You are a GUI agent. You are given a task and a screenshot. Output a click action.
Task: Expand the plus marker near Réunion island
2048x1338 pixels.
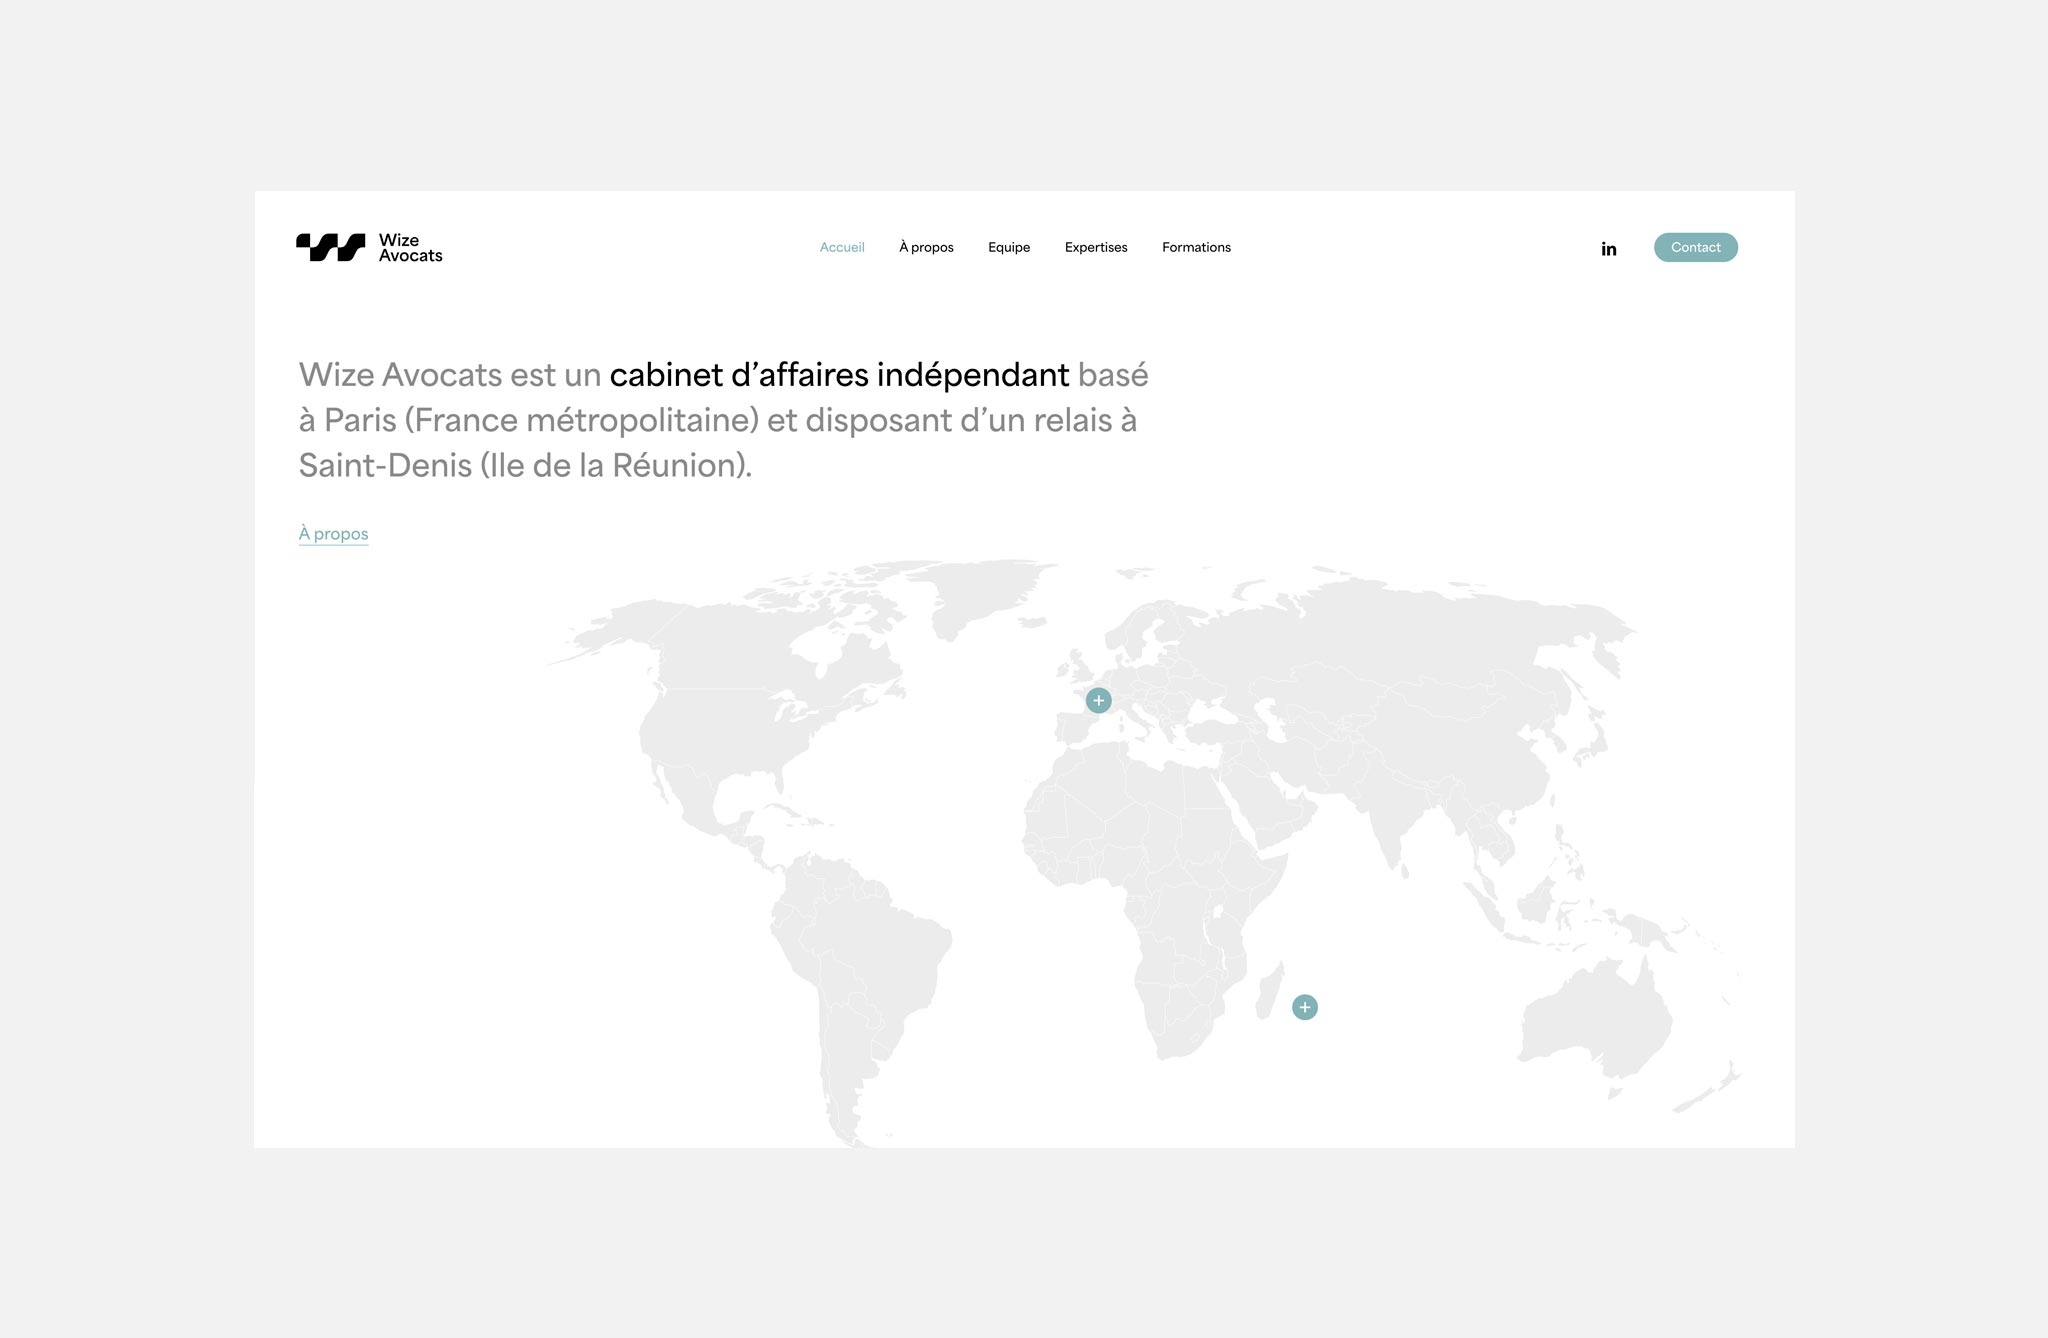pos(1304,1007)
